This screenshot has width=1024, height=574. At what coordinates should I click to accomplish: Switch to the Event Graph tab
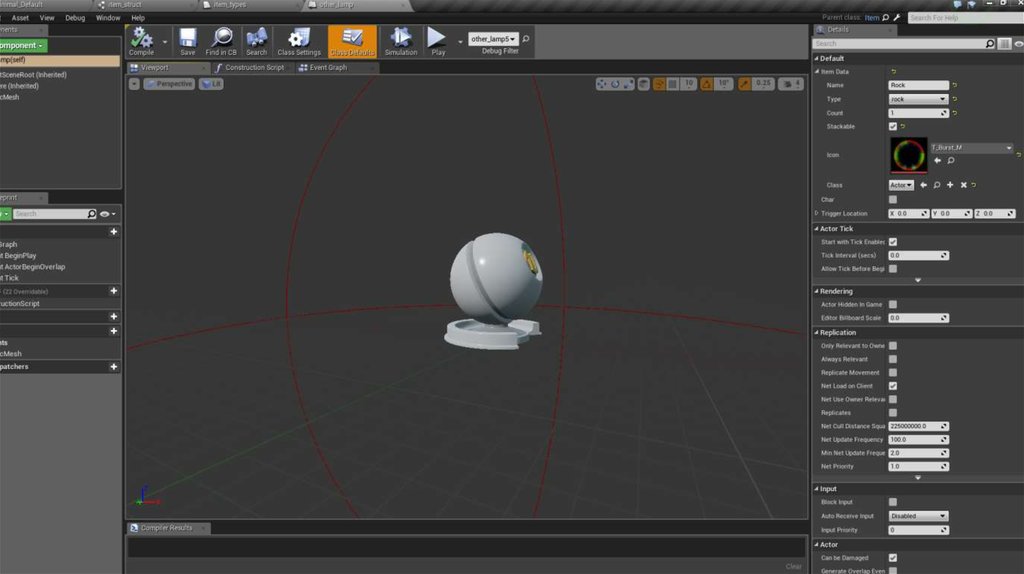coord(328,68)
